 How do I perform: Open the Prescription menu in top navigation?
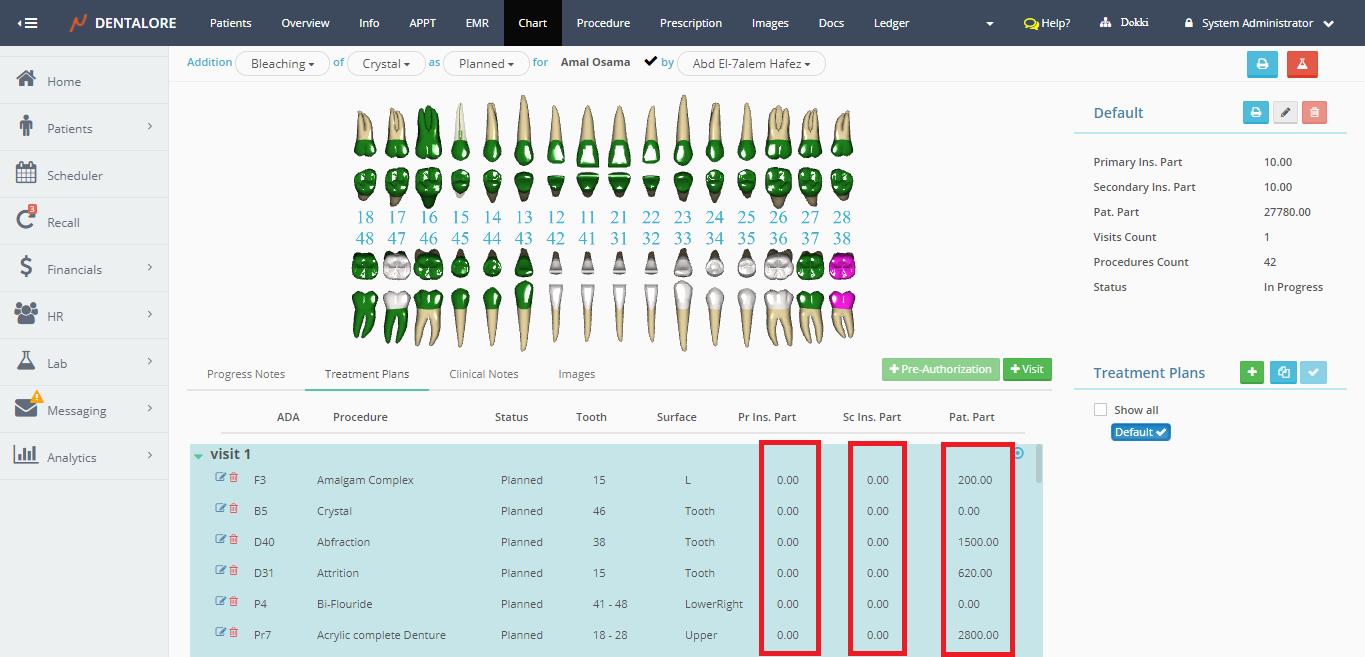tap(690, 23)
